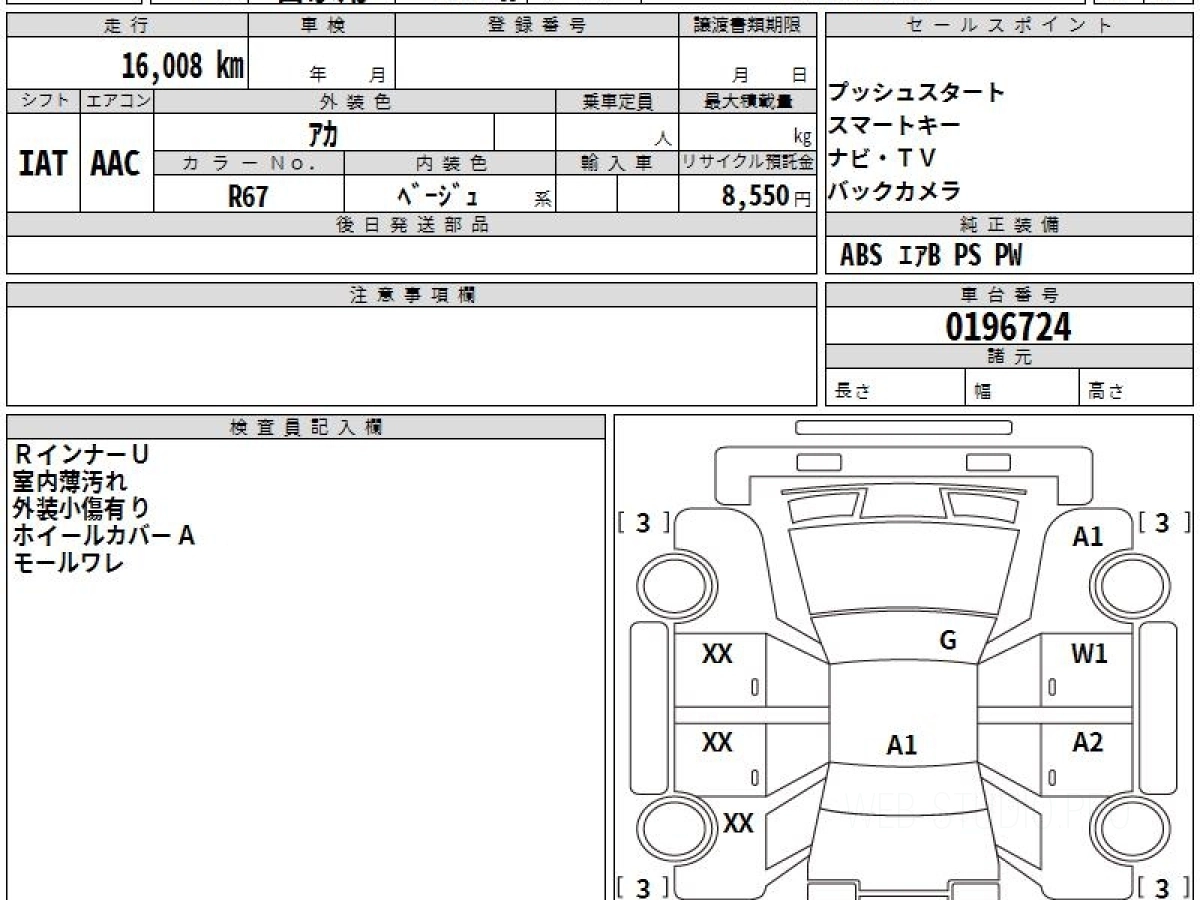Image resolution: width=1200 pixels, height=900 pixels.
Task: Click the 後日発送部品 header
Action: [x=412, y=225]
